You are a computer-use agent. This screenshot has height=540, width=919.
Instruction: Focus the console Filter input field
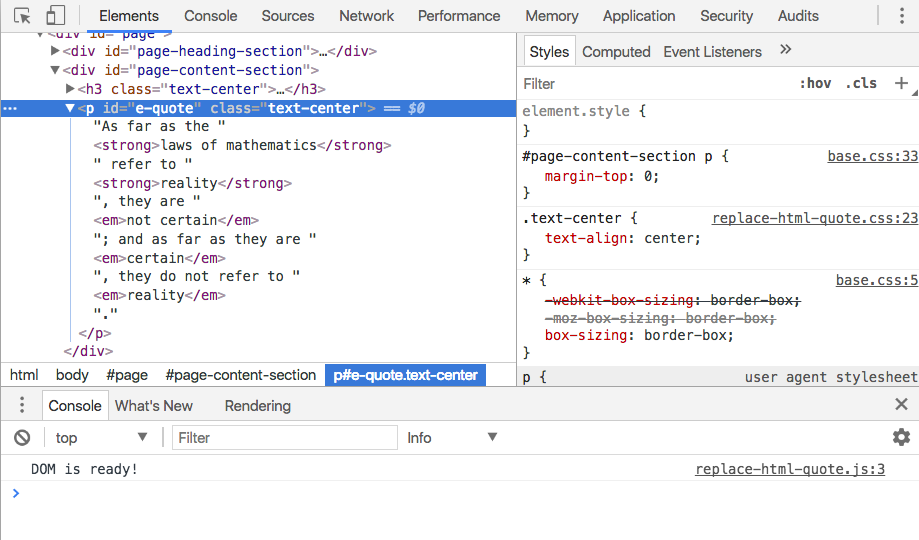pyautogui.click(x=285, y=437)
